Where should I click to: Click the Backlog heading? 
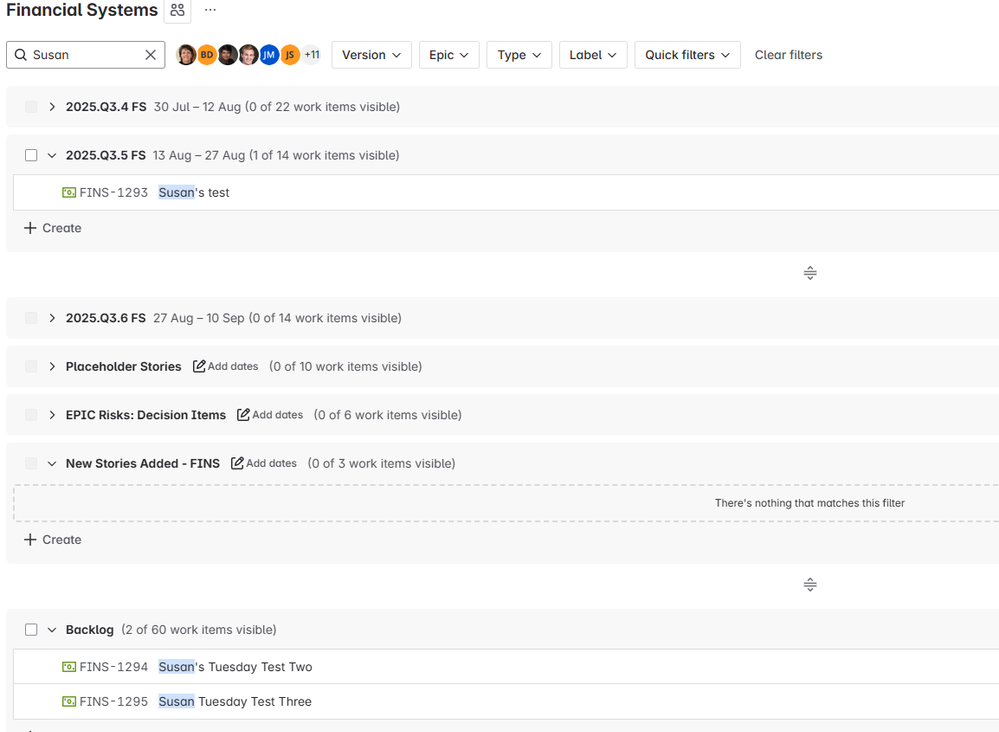89,629
